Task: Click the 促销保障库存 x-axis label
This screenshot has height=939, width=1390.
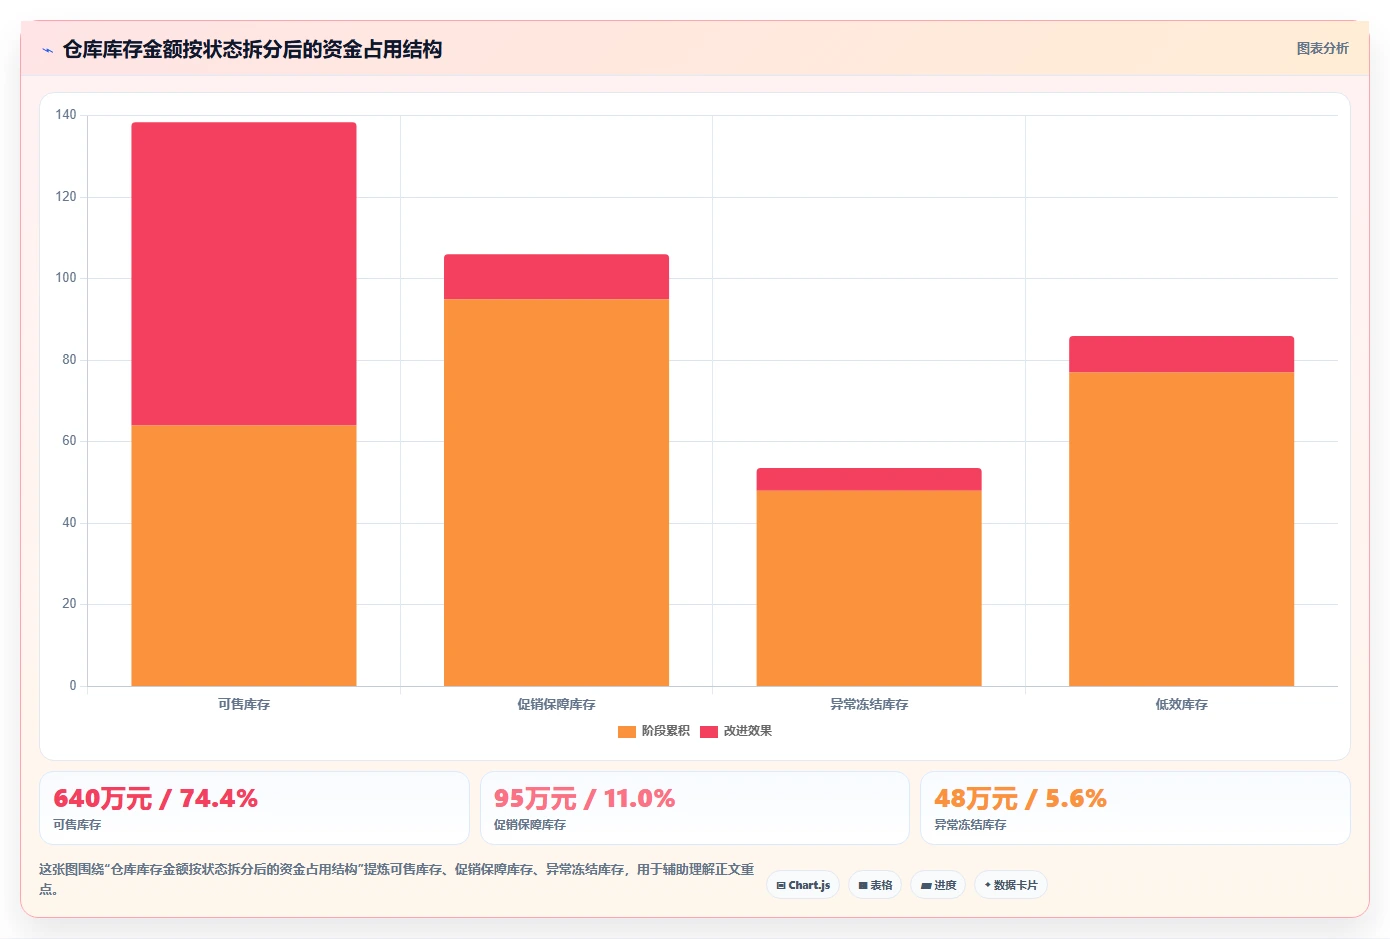Action: pyautogui.click(x=556, y=704)
